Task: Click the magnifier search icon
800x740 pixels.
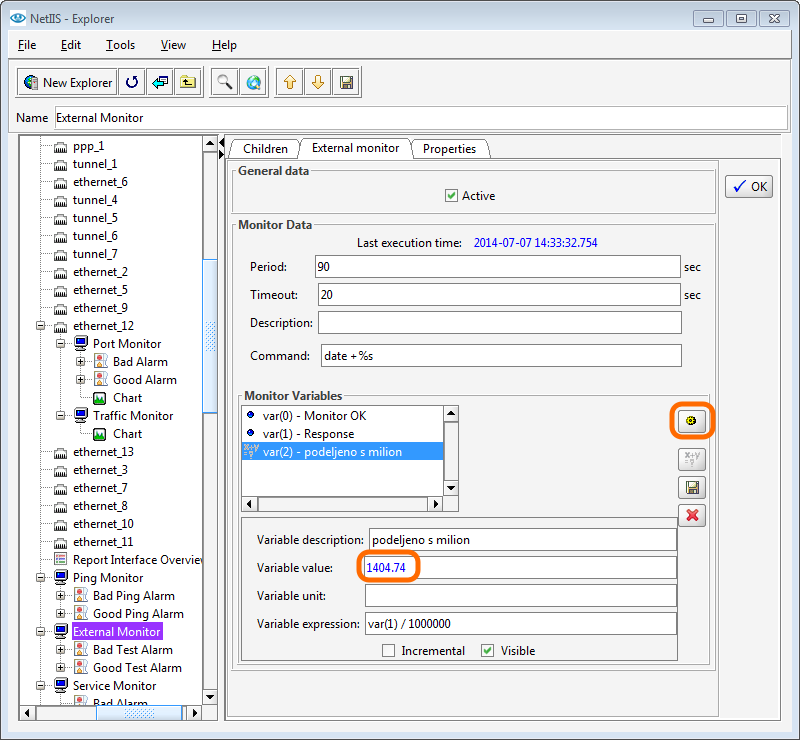Action: click(225, 83)
